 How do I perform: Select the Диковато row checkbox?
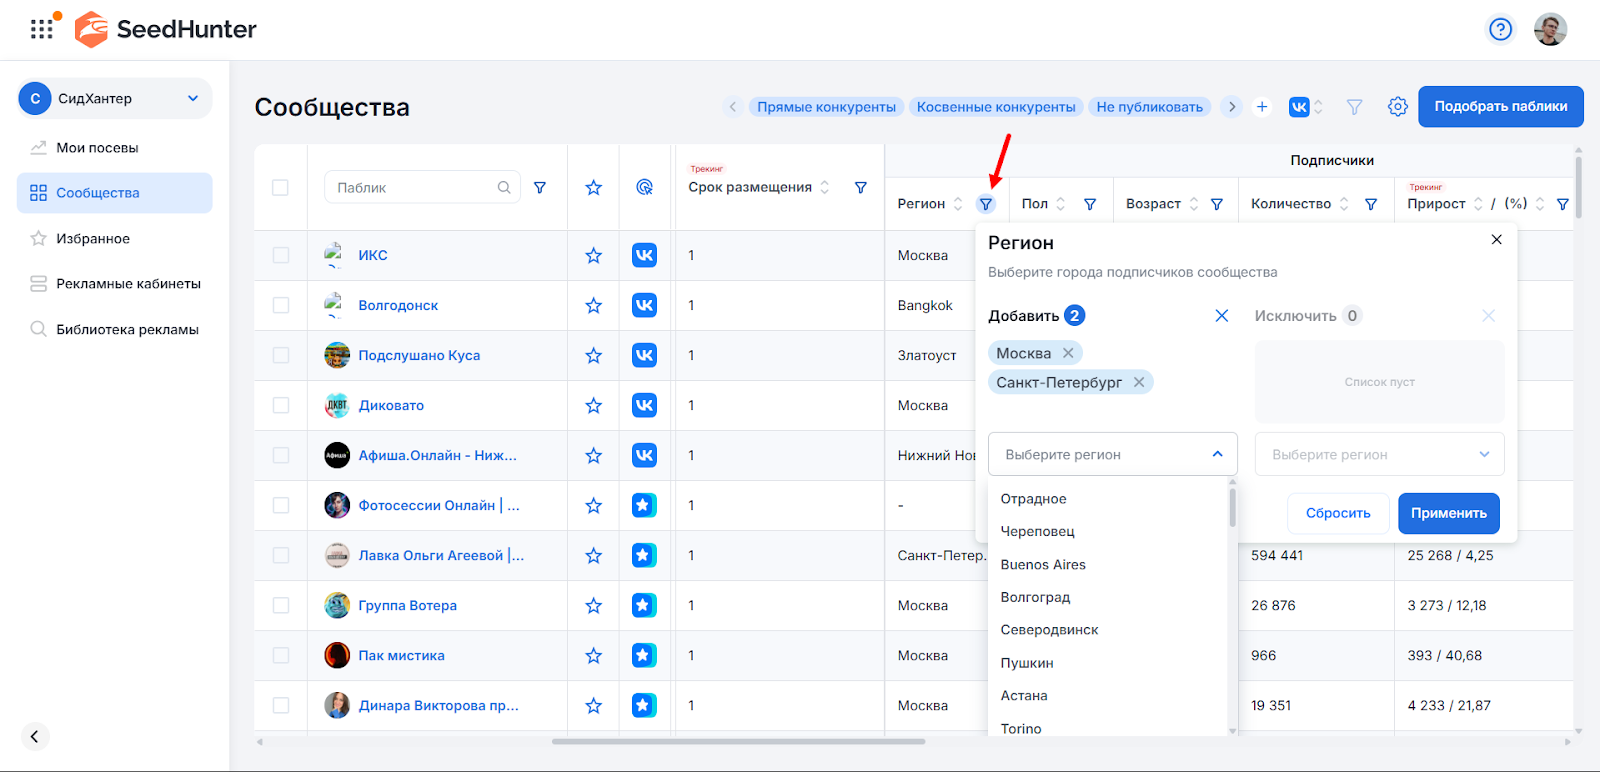(x=281, y=406)
